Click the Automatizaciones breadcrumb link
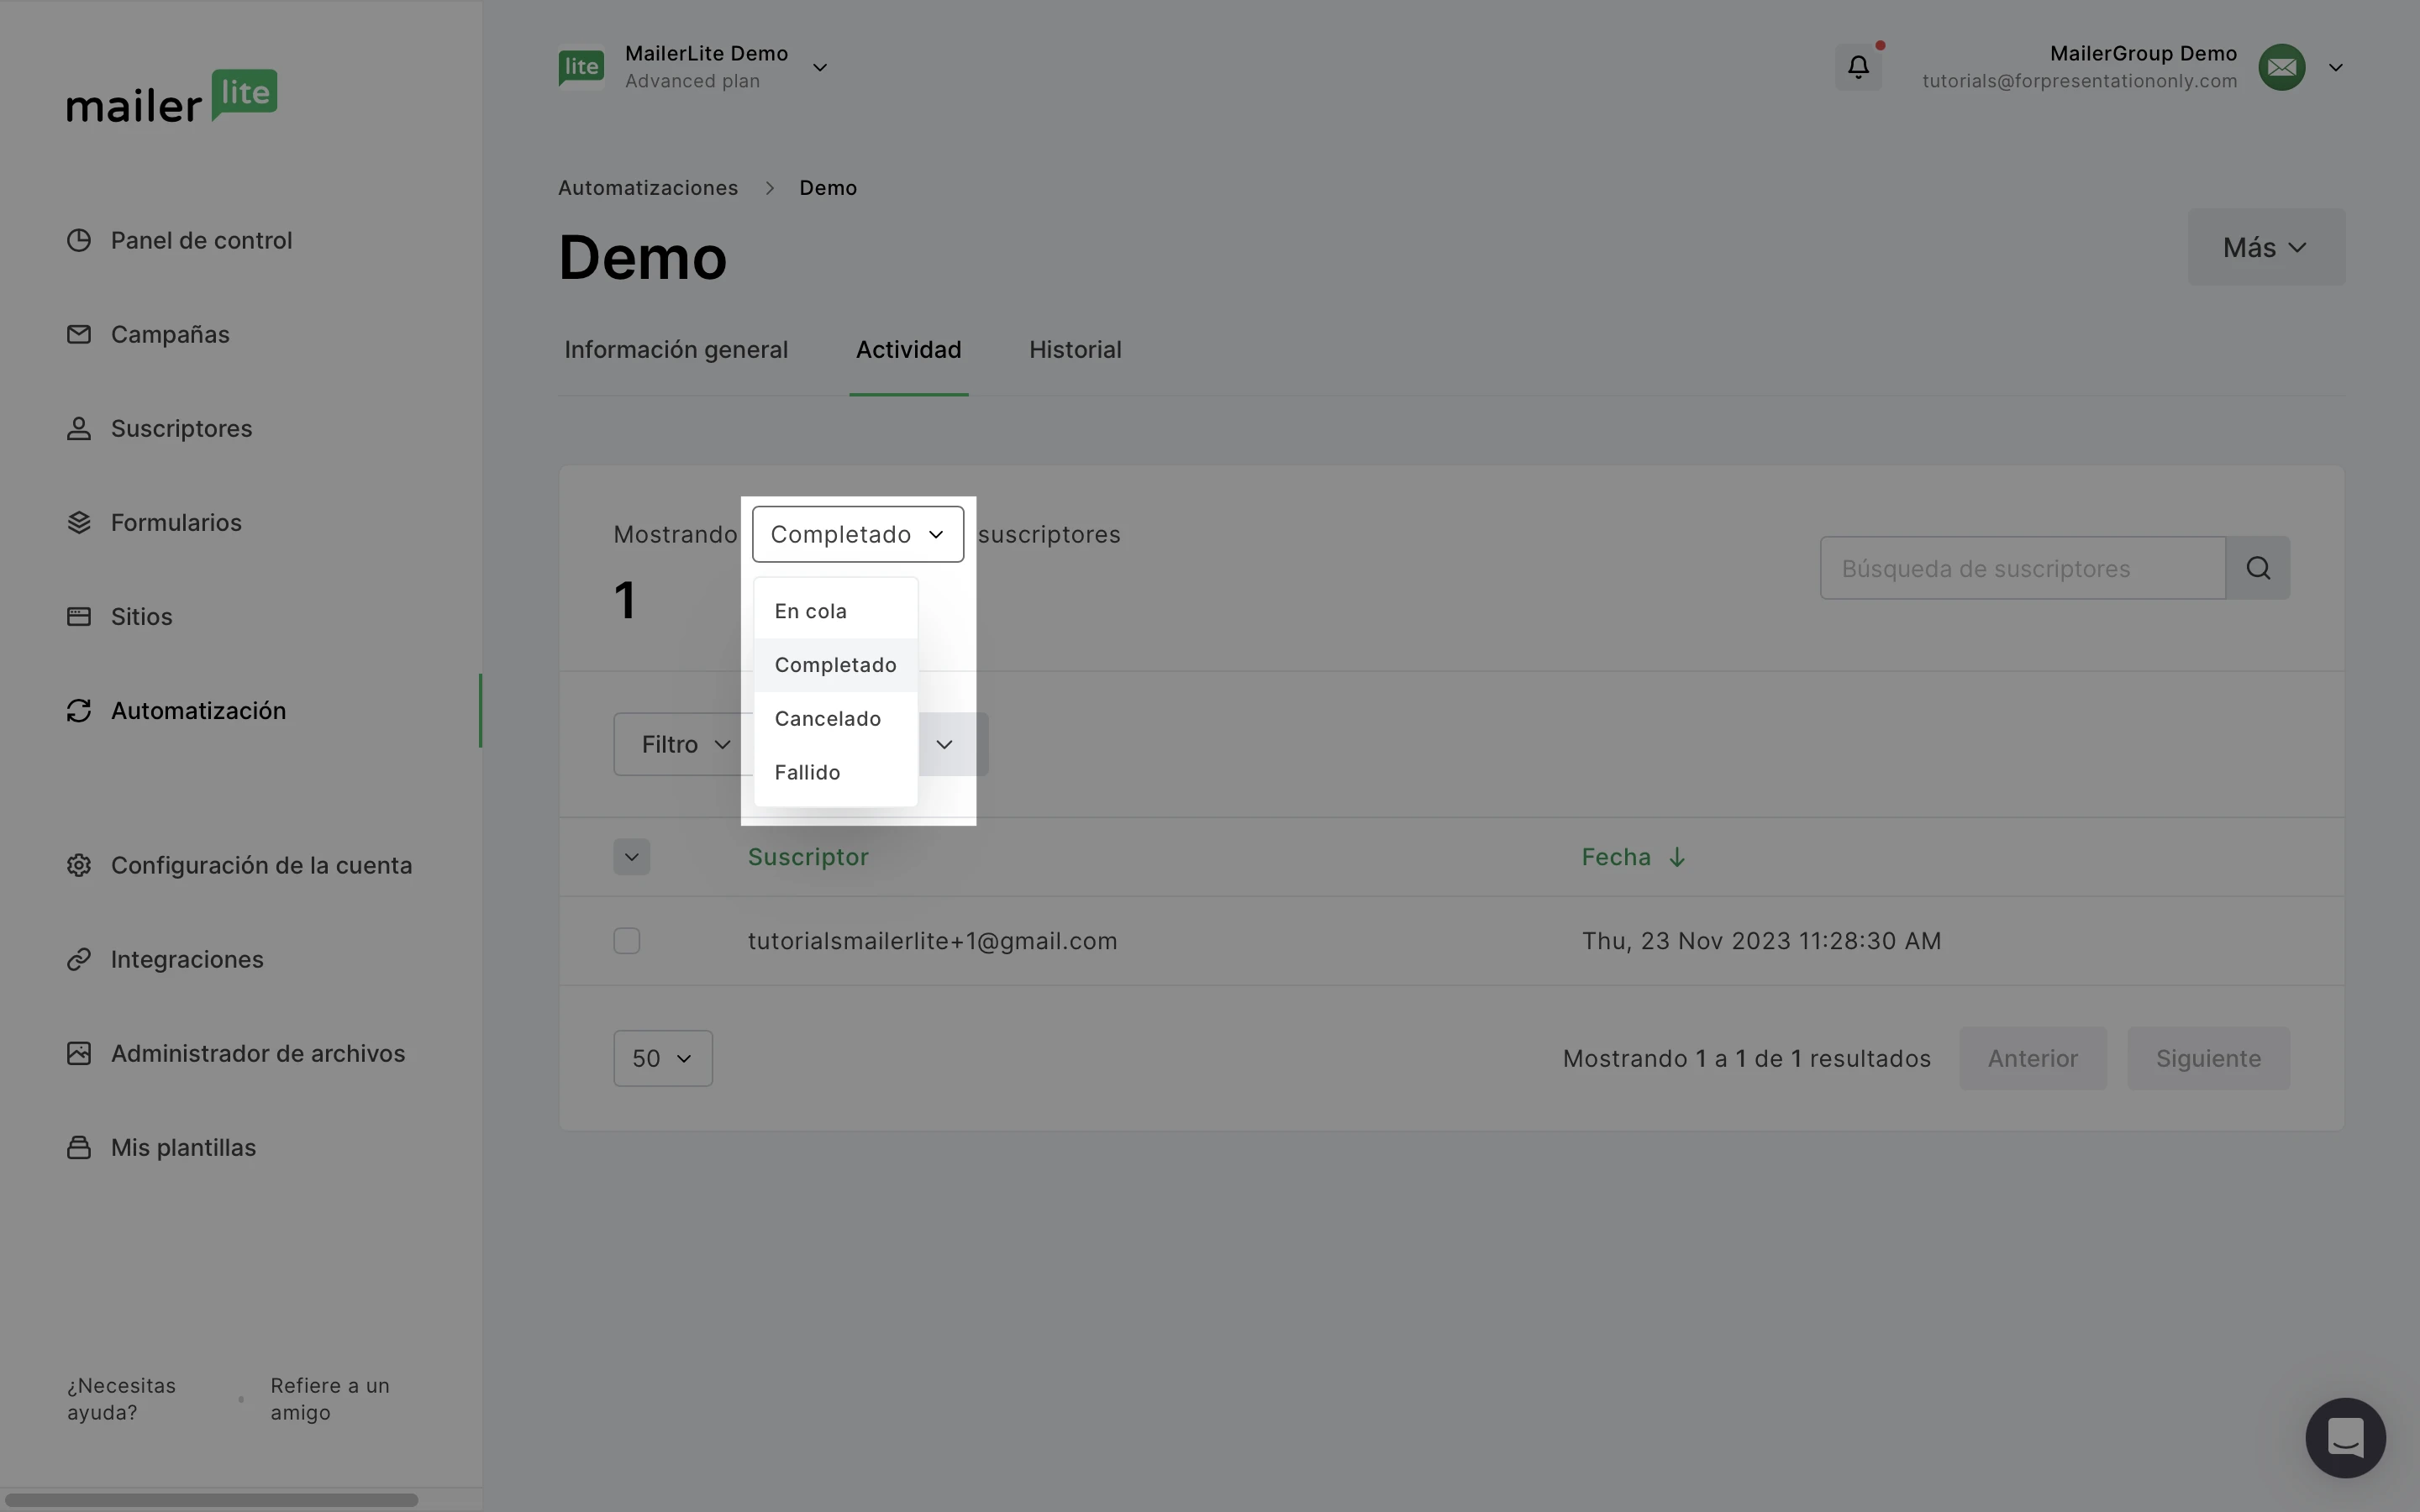The width and height of the screenshot is (2420, 1512). pyautogui.click(x=648, y=188)
